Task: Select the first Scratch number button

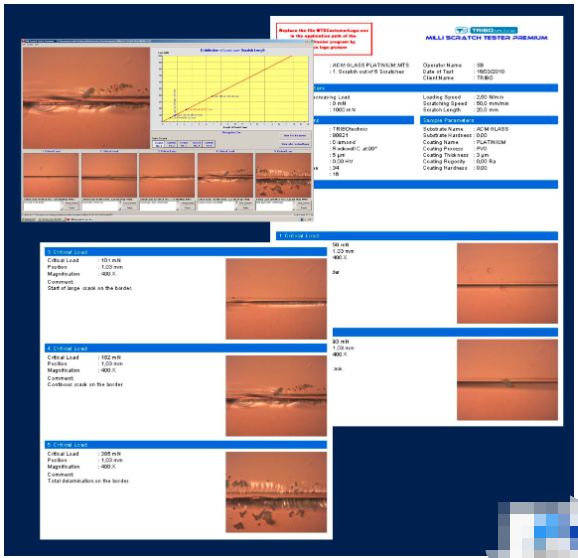Action: point(159,144)
